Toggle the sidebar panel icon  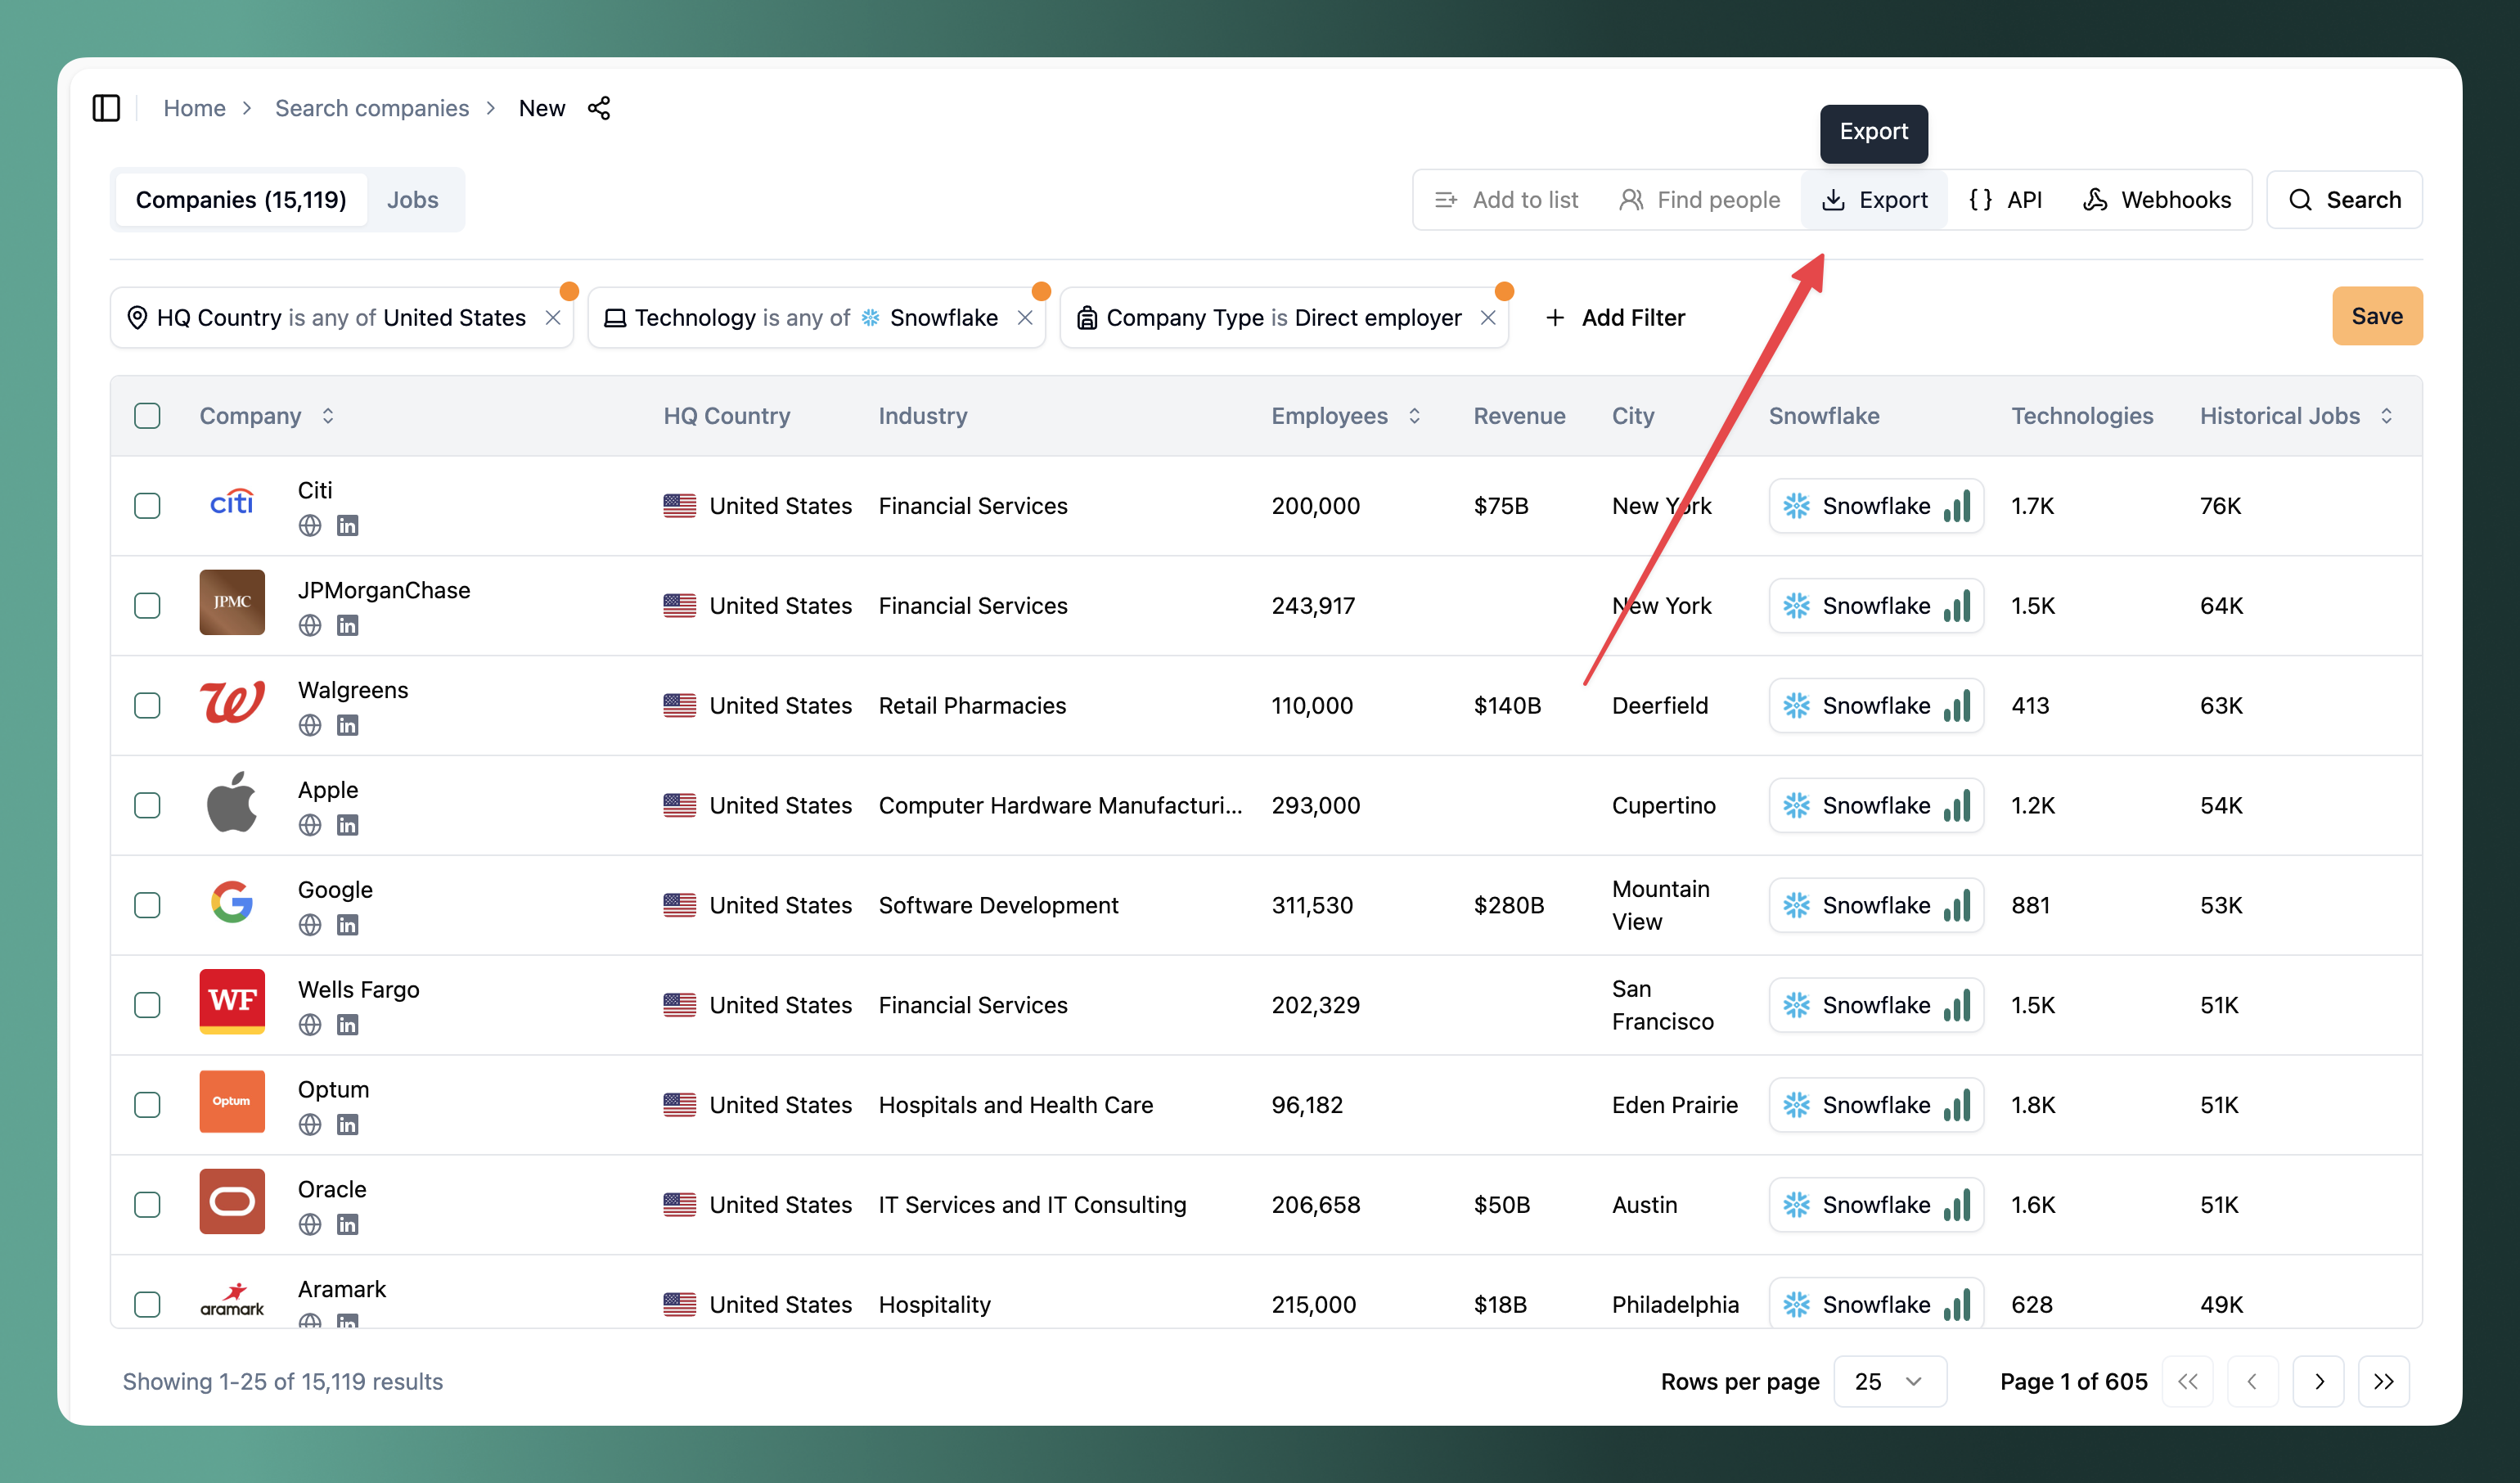[106, 108]
